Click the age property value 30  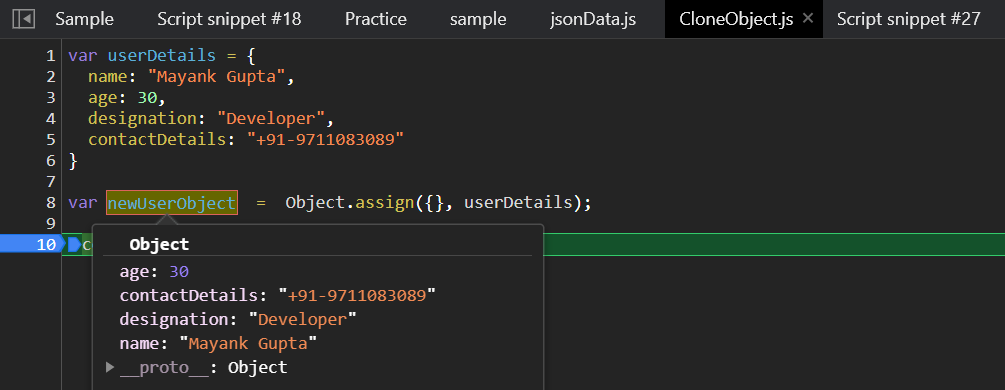point(179,272)
